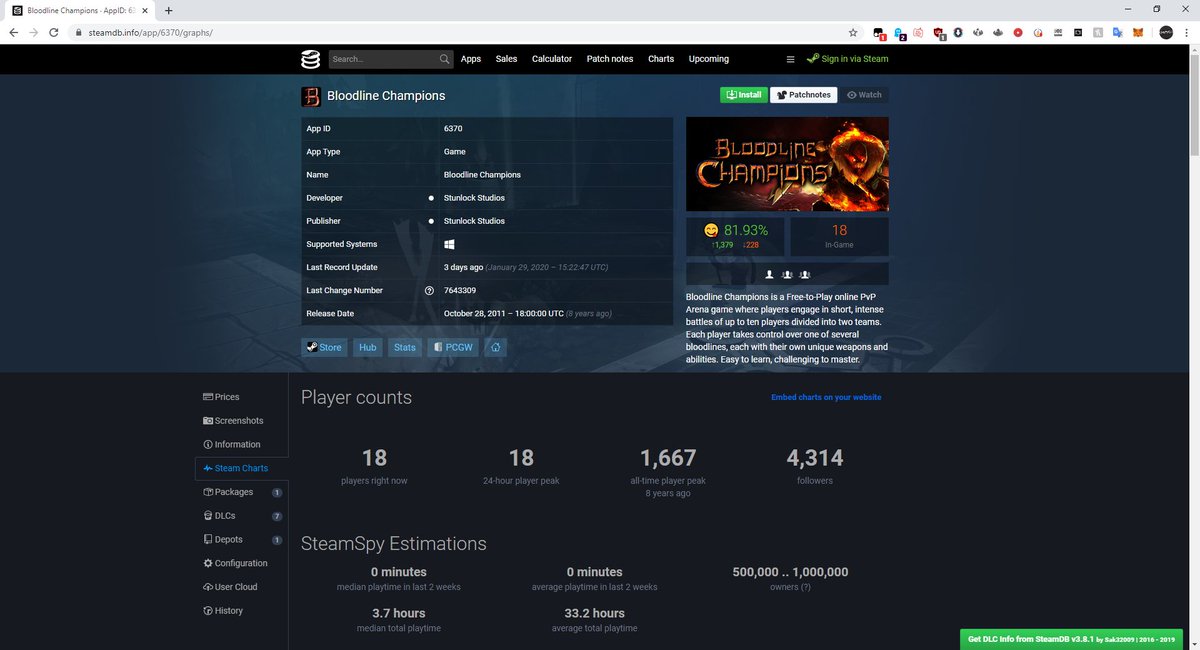Image resolution: width=1200 pixels, height=650 pixels.
Task: Click the search magnifier icon
Action: (x=445, y=59)
